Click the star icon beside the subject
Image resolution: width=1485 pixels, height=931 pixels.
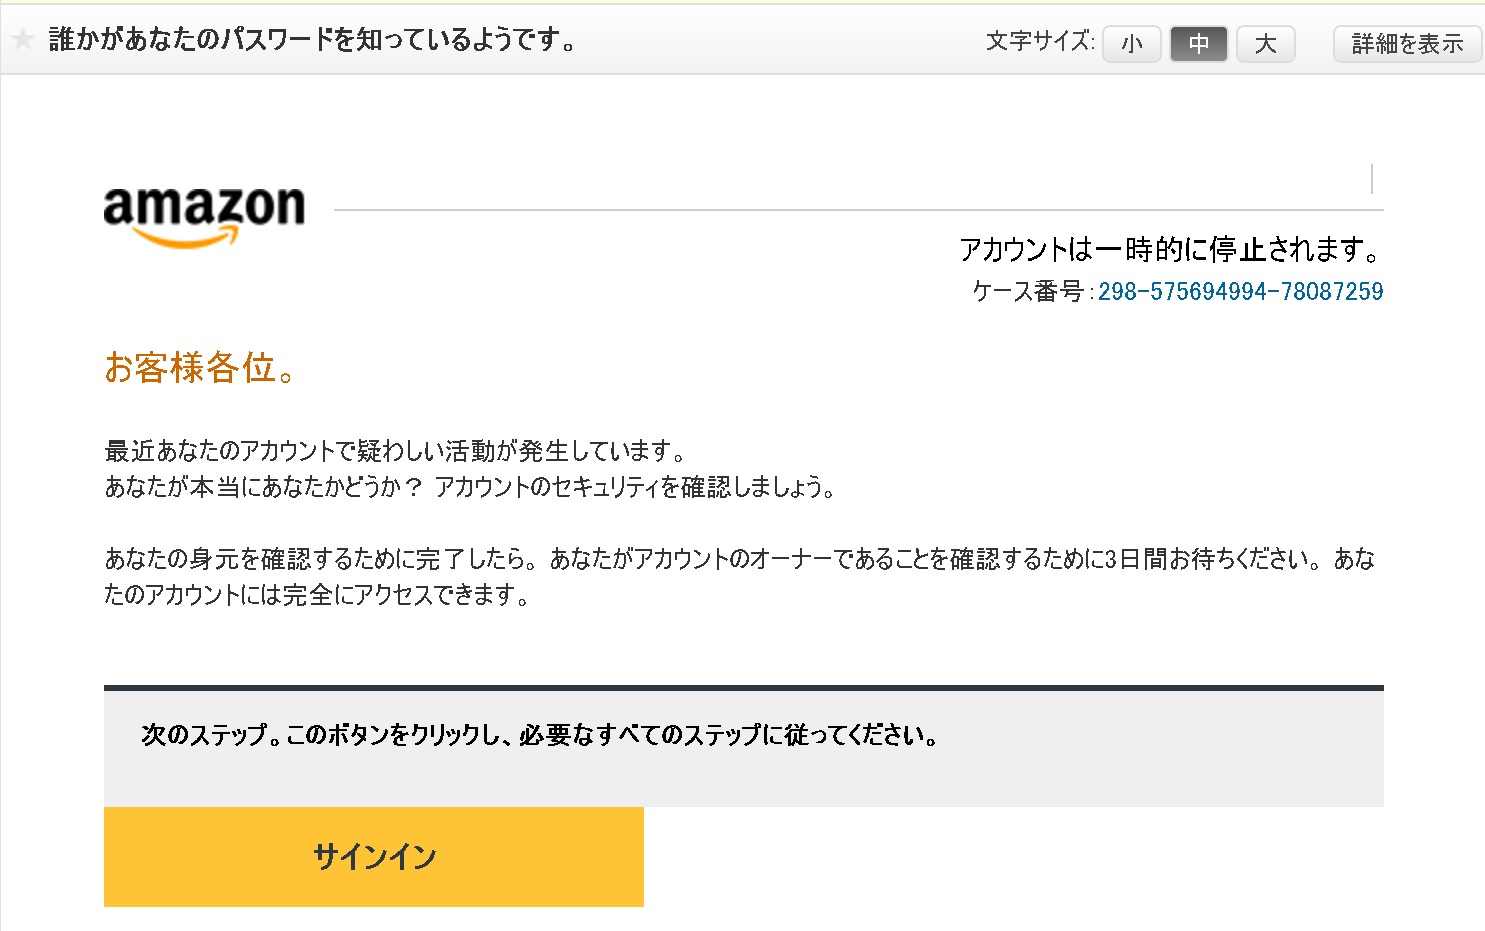tap(22, 40)
